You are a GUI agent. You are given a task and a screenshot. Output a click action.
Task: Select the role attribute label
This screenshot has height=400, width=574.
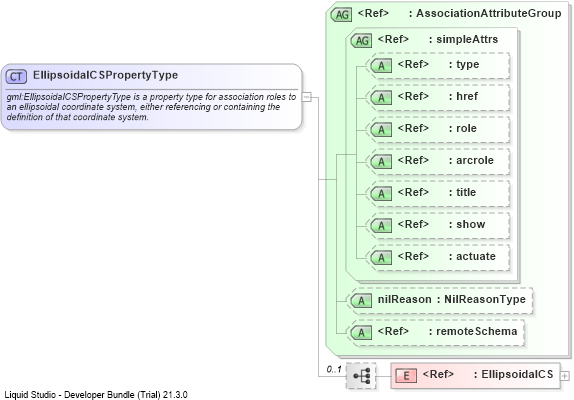pos(466,128)
